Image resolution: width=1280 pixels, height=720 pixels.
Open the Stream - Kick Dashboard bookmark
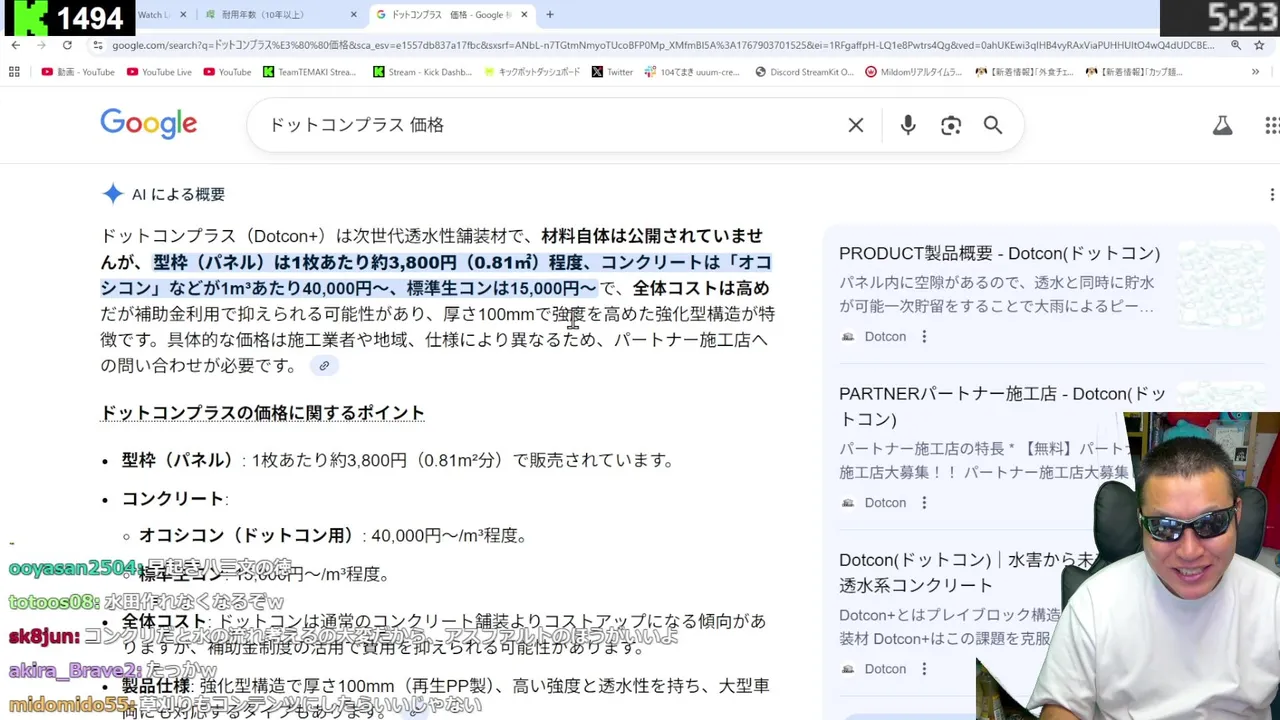pos(422,72)
